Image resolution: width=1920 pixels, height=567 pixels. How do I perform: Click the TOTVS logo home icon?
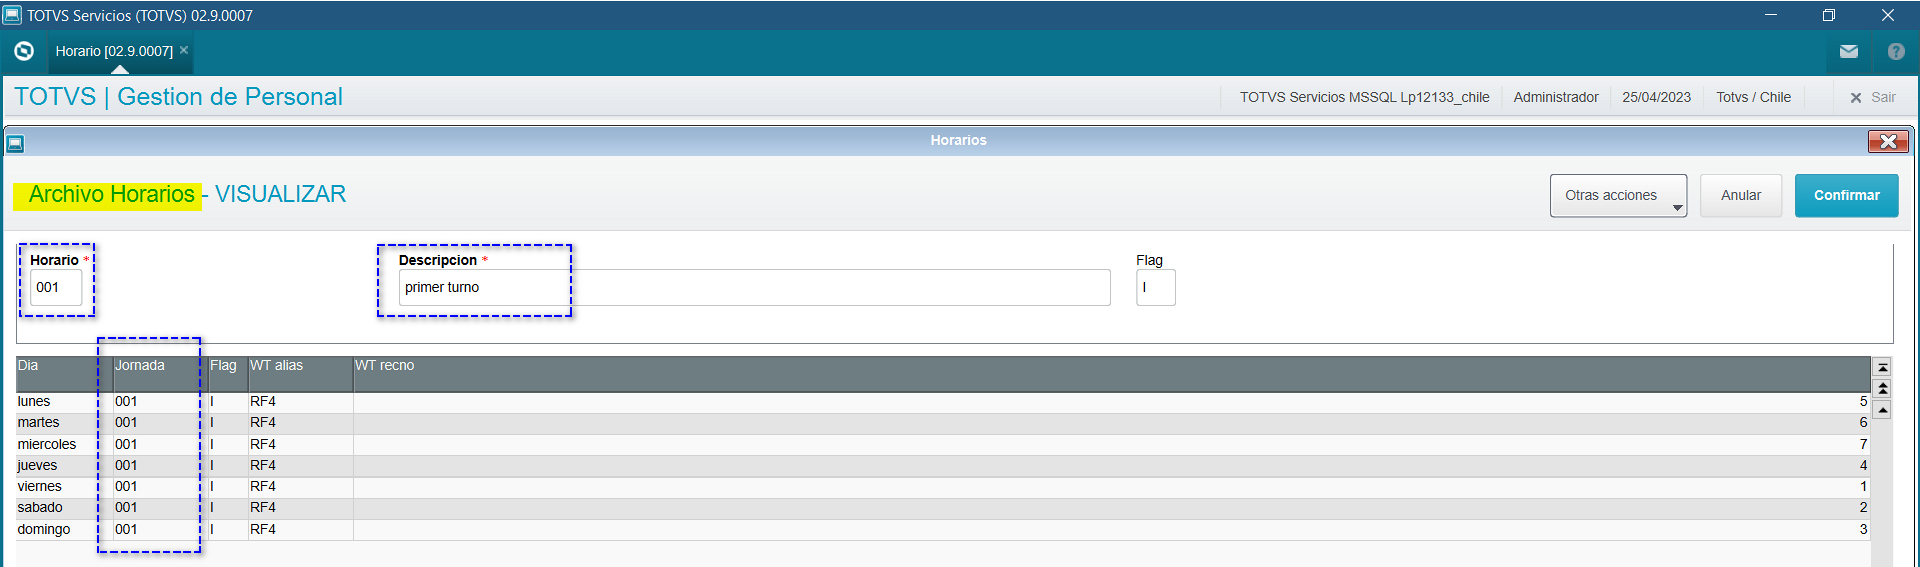[24, 51]
